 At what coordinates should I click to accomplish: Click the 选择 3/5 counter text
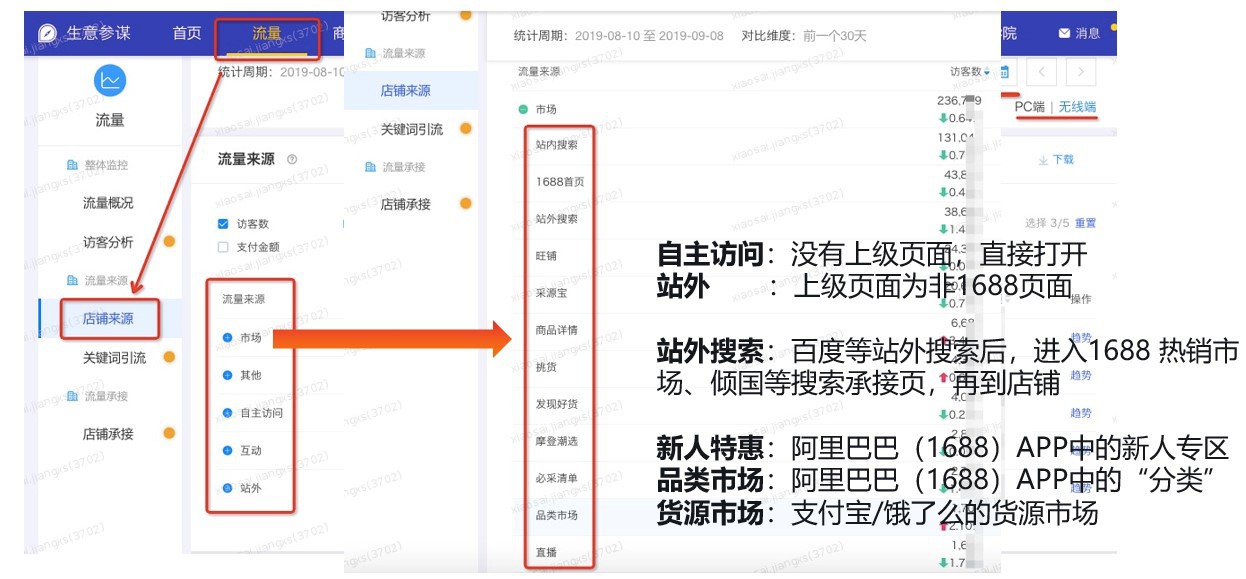(x=1047, y=223)
